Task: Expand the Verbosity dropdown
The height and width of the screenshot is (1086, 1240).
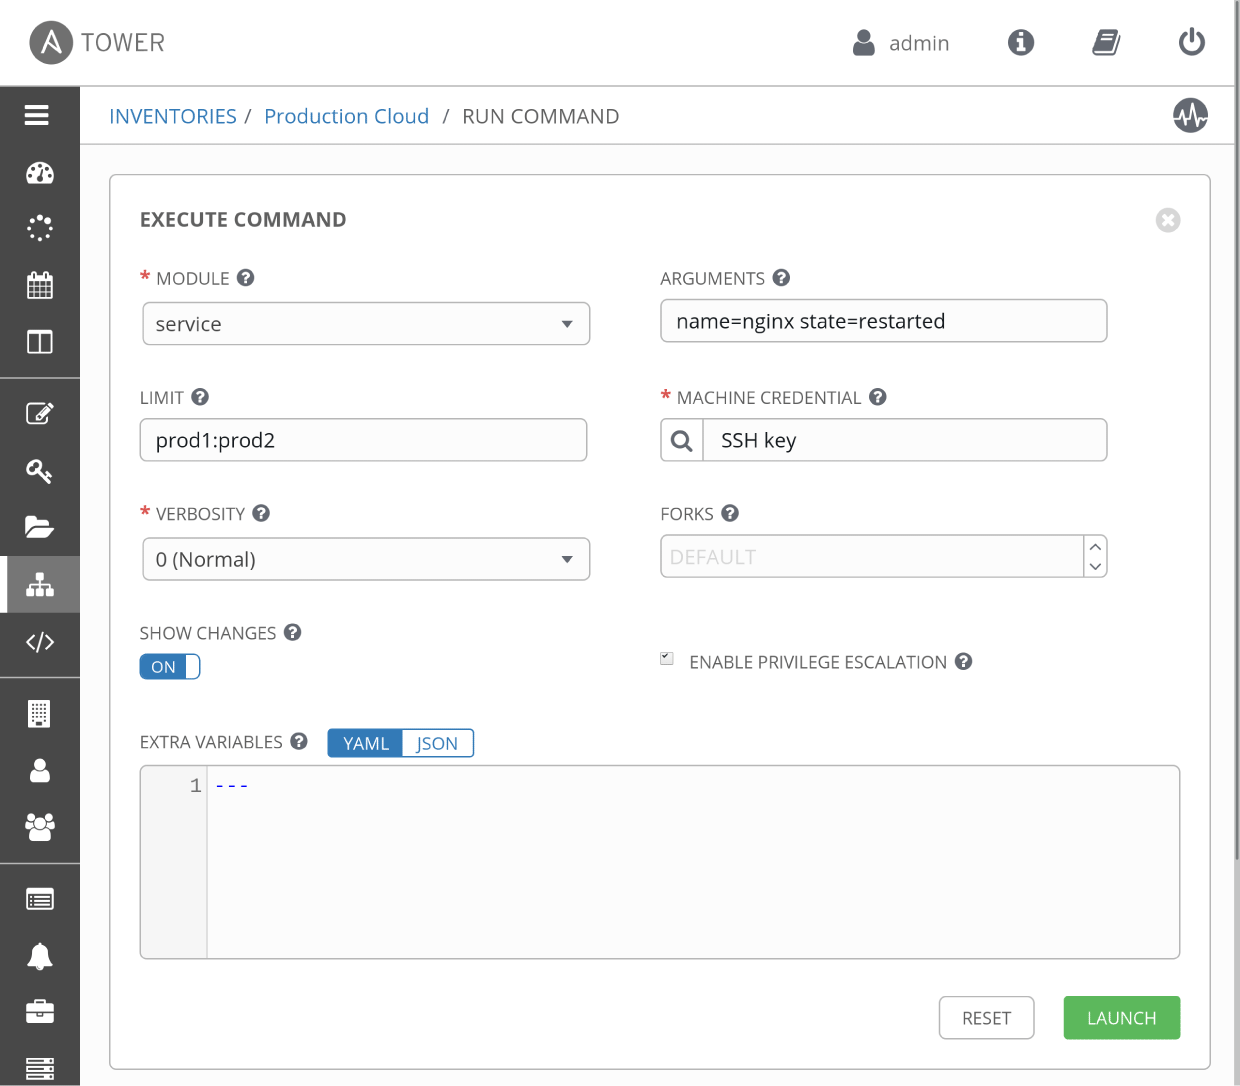Action: [x=366, y=559]
